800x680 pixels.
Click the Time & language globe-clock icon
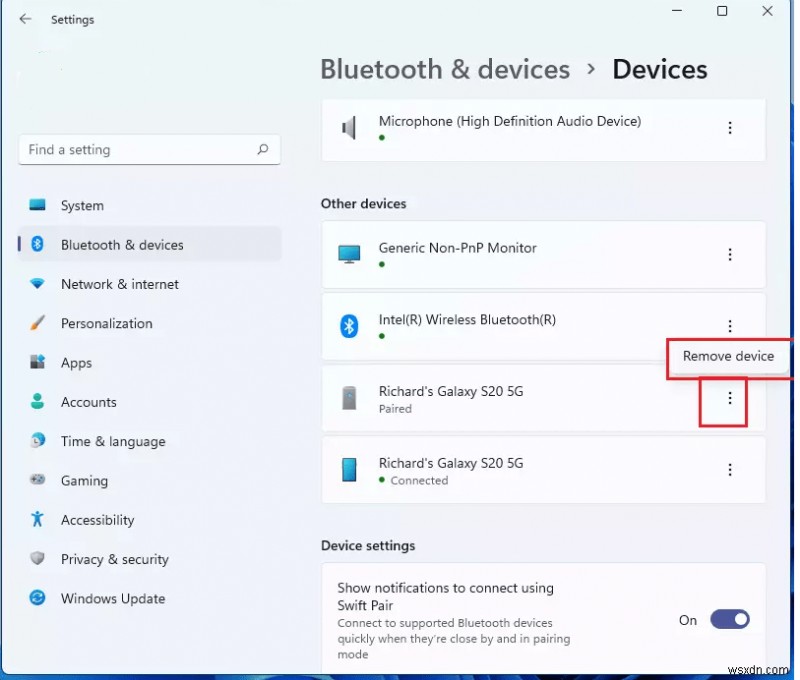pyautogui.click(x=37, y=440)
